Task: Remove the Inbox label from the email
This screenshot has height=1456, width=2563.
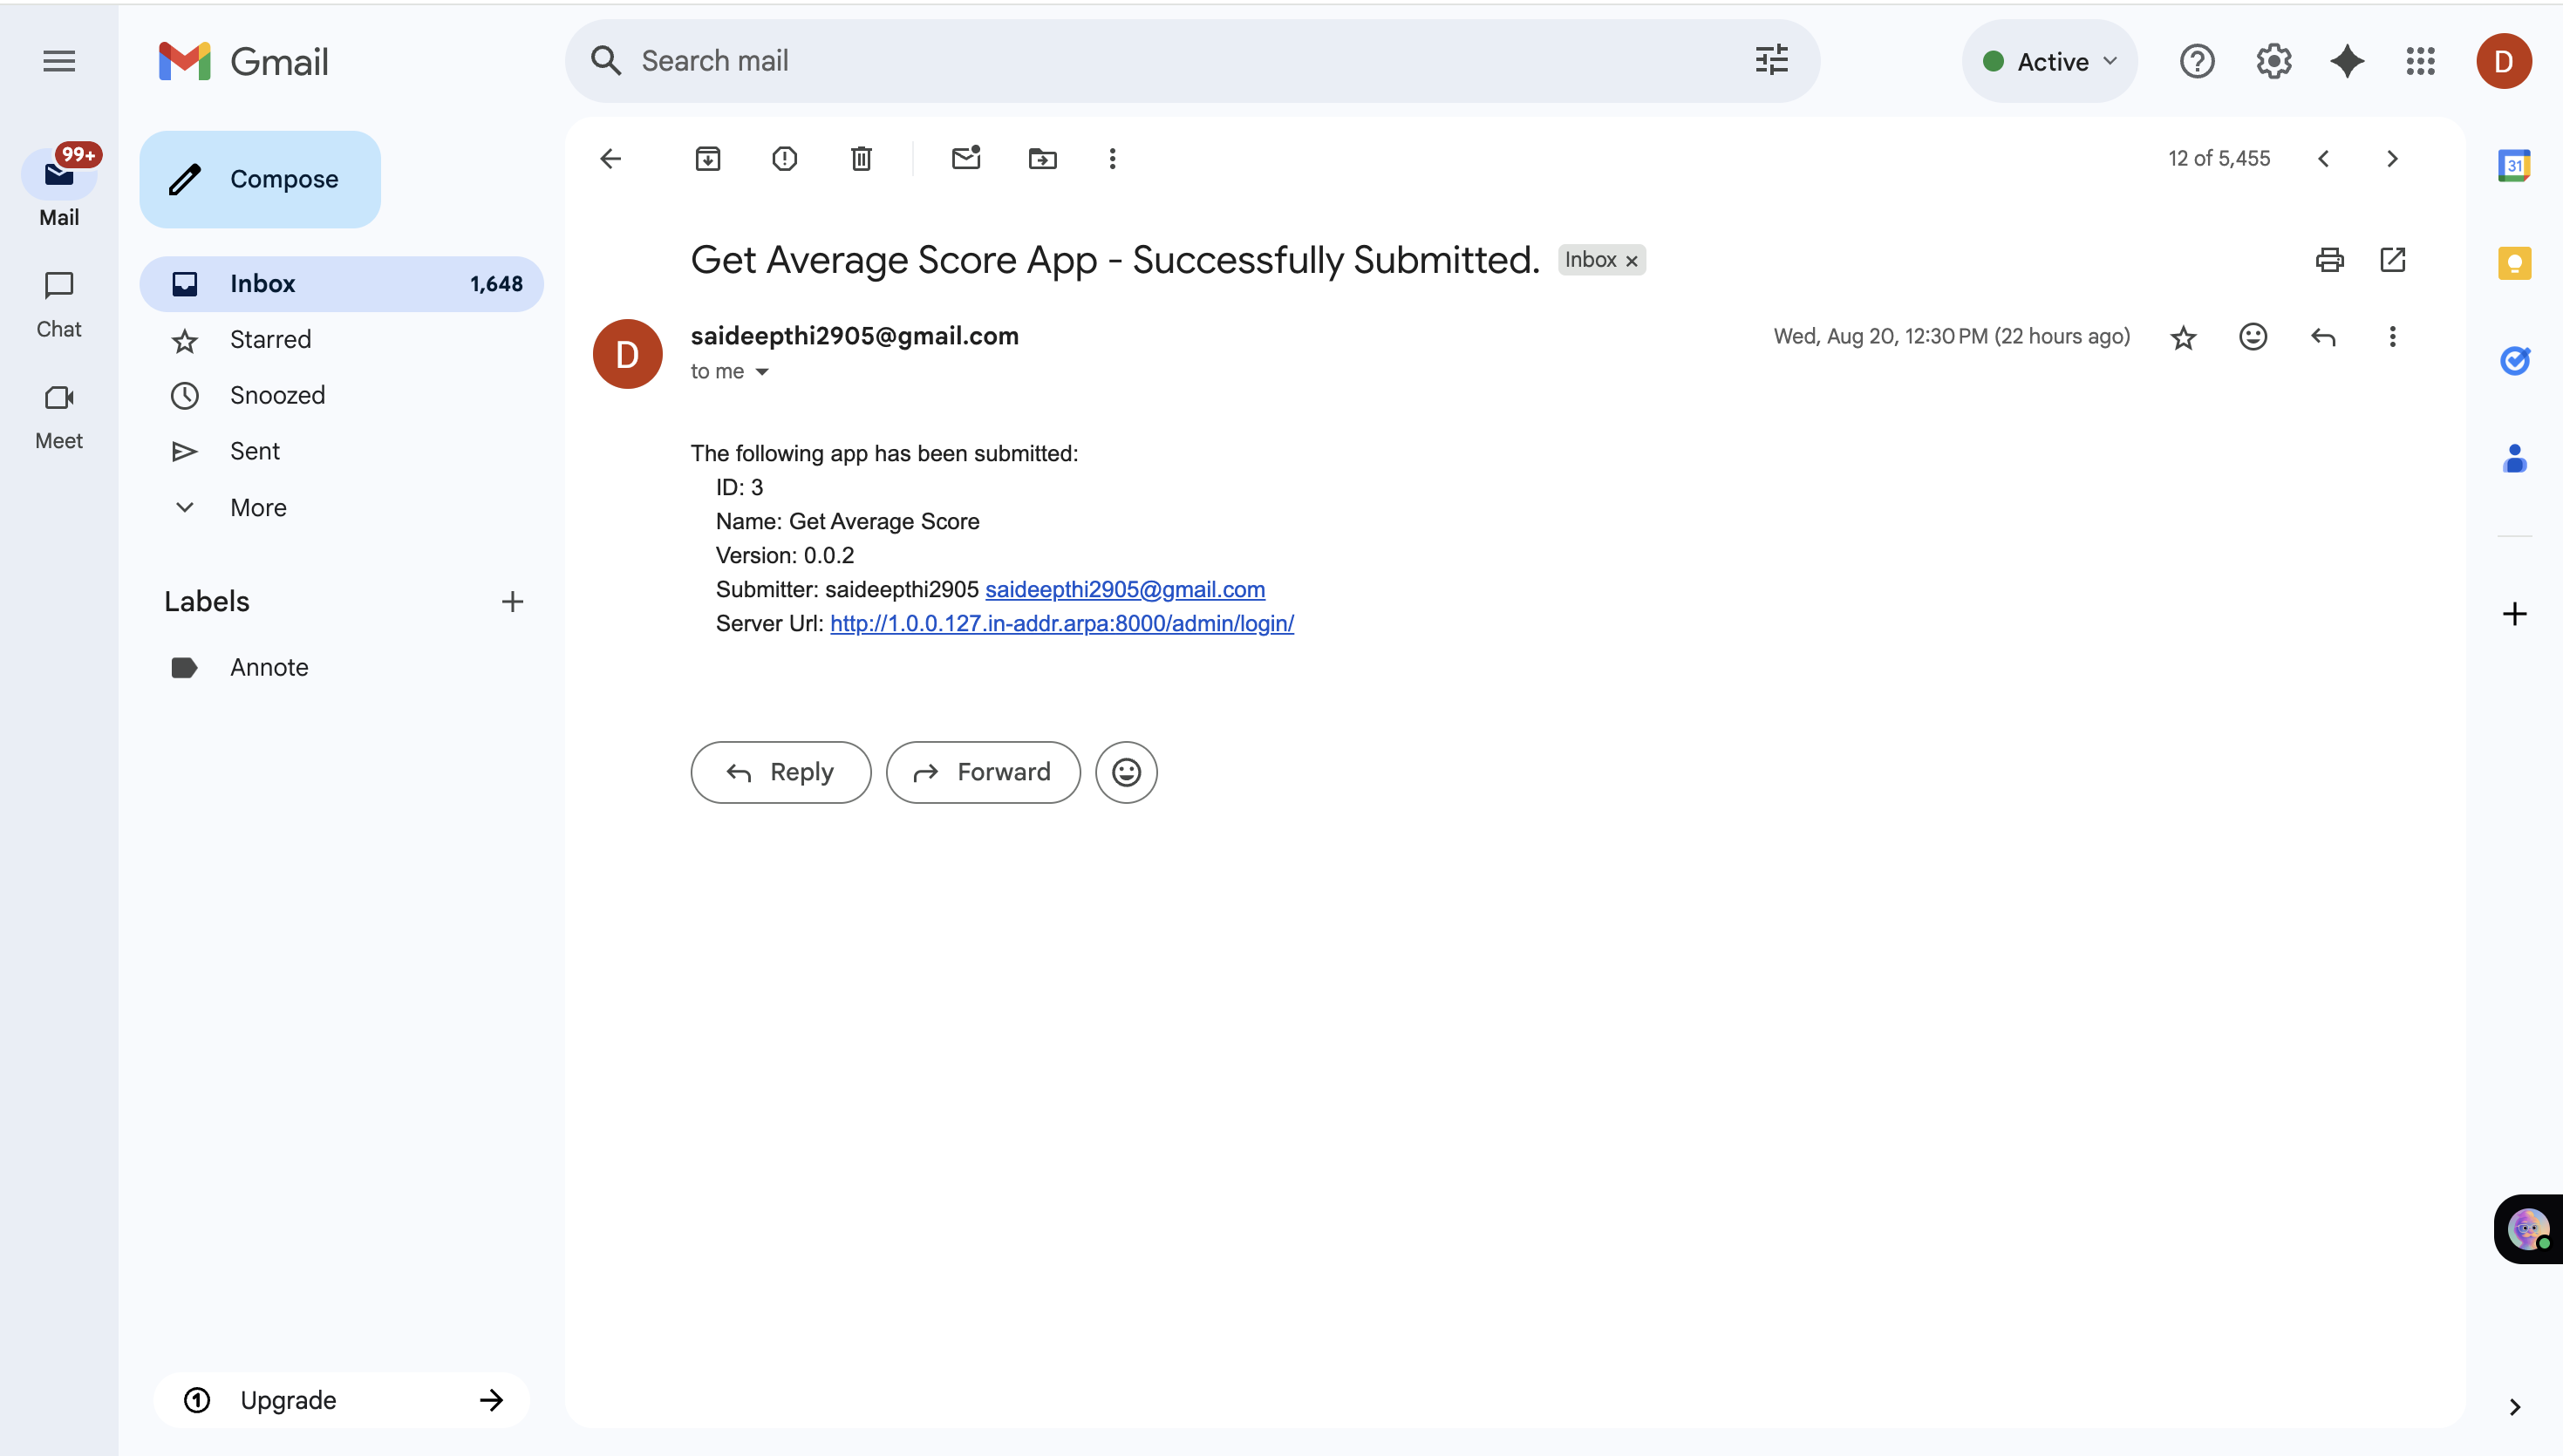Action: [x=1631, y=261]
